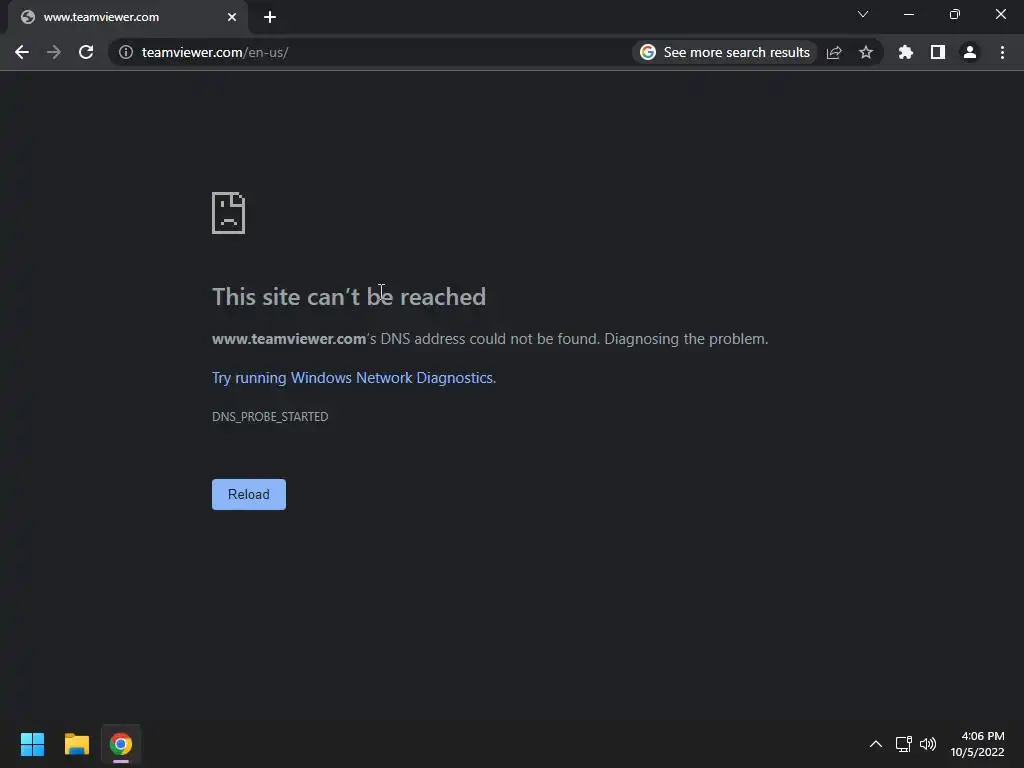
Task: Click the sad page error icon
Action: pyautogui.click(x=229, y=213)
